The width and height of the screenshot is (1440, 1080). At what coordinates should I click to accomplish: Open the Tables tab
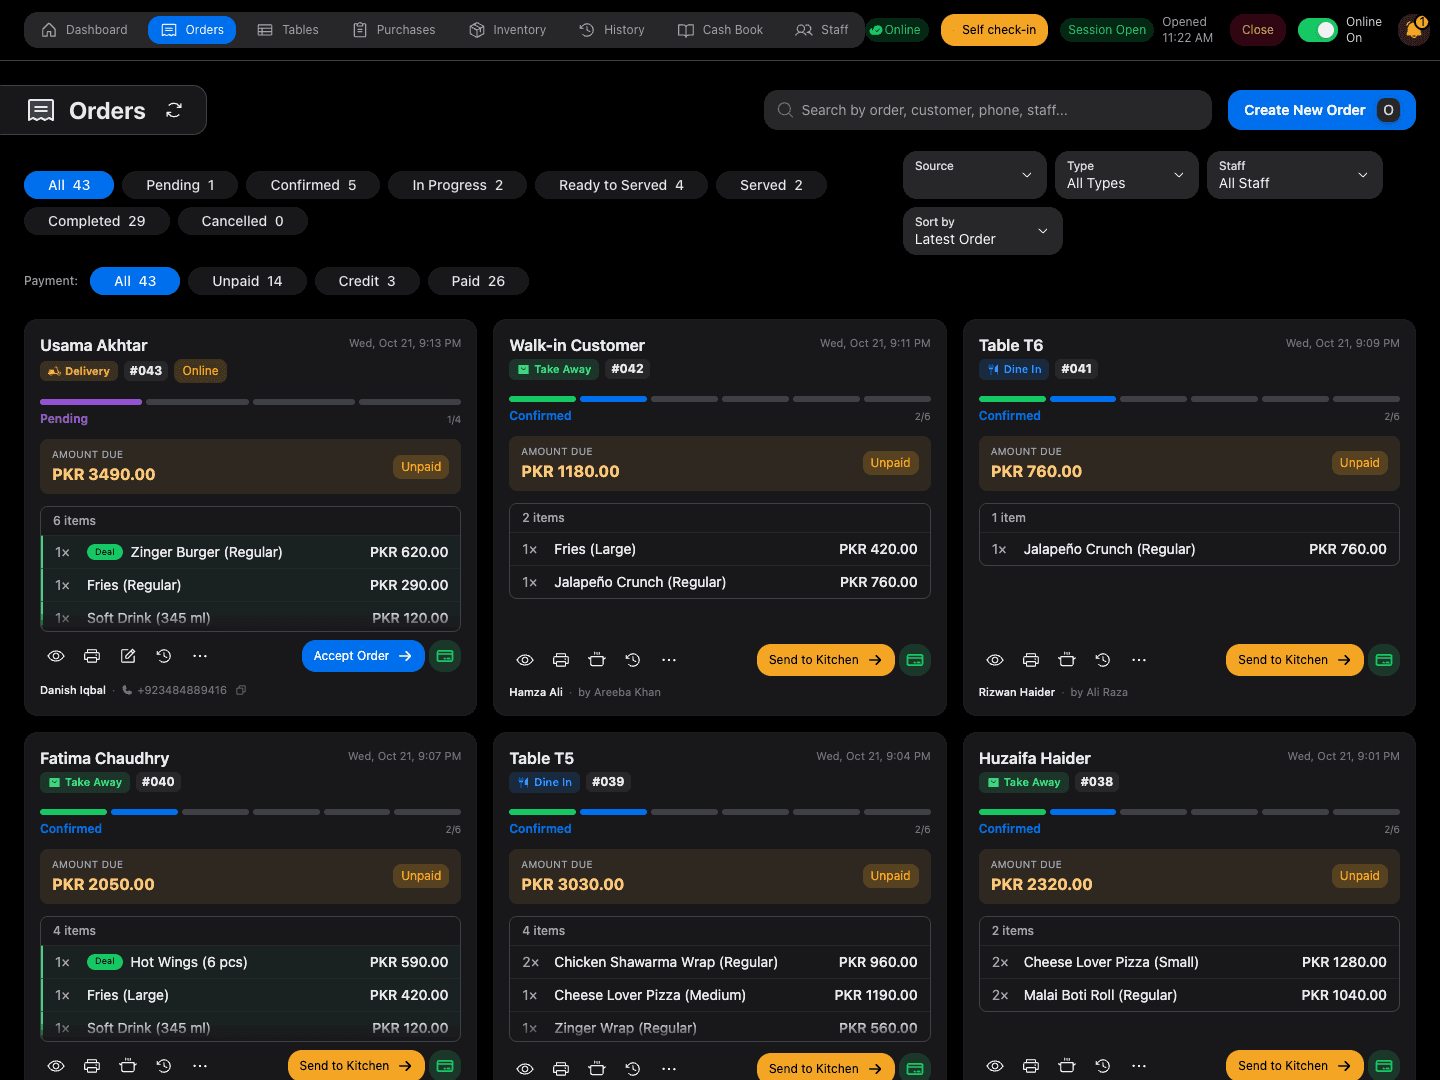point(288,30)
